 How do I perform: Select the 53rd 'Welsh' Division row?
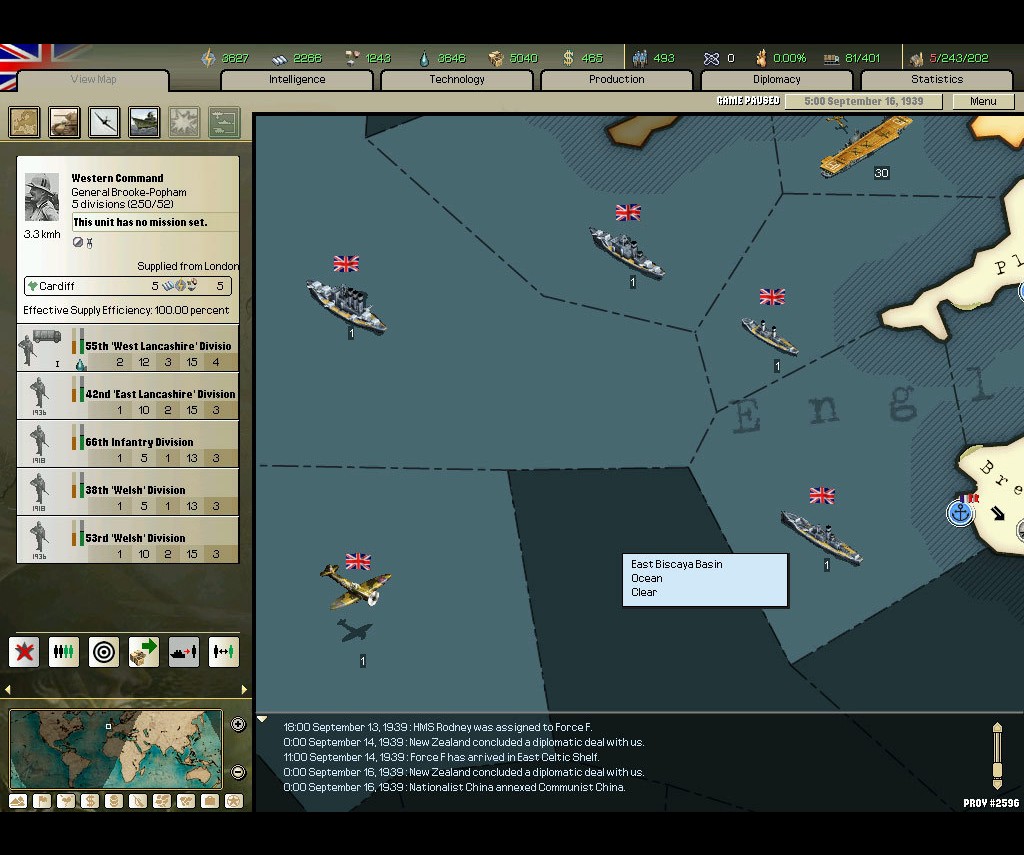click(x=128, y=540)
